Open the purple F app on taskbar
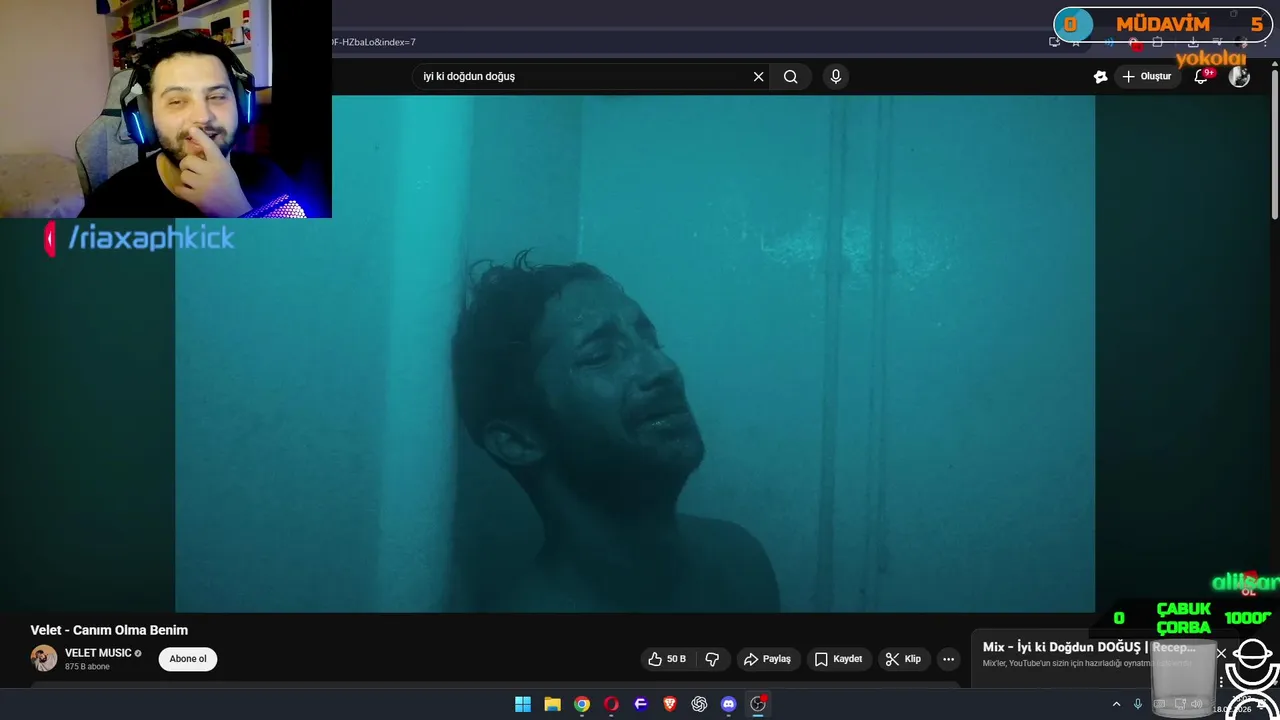 point(641,704)
